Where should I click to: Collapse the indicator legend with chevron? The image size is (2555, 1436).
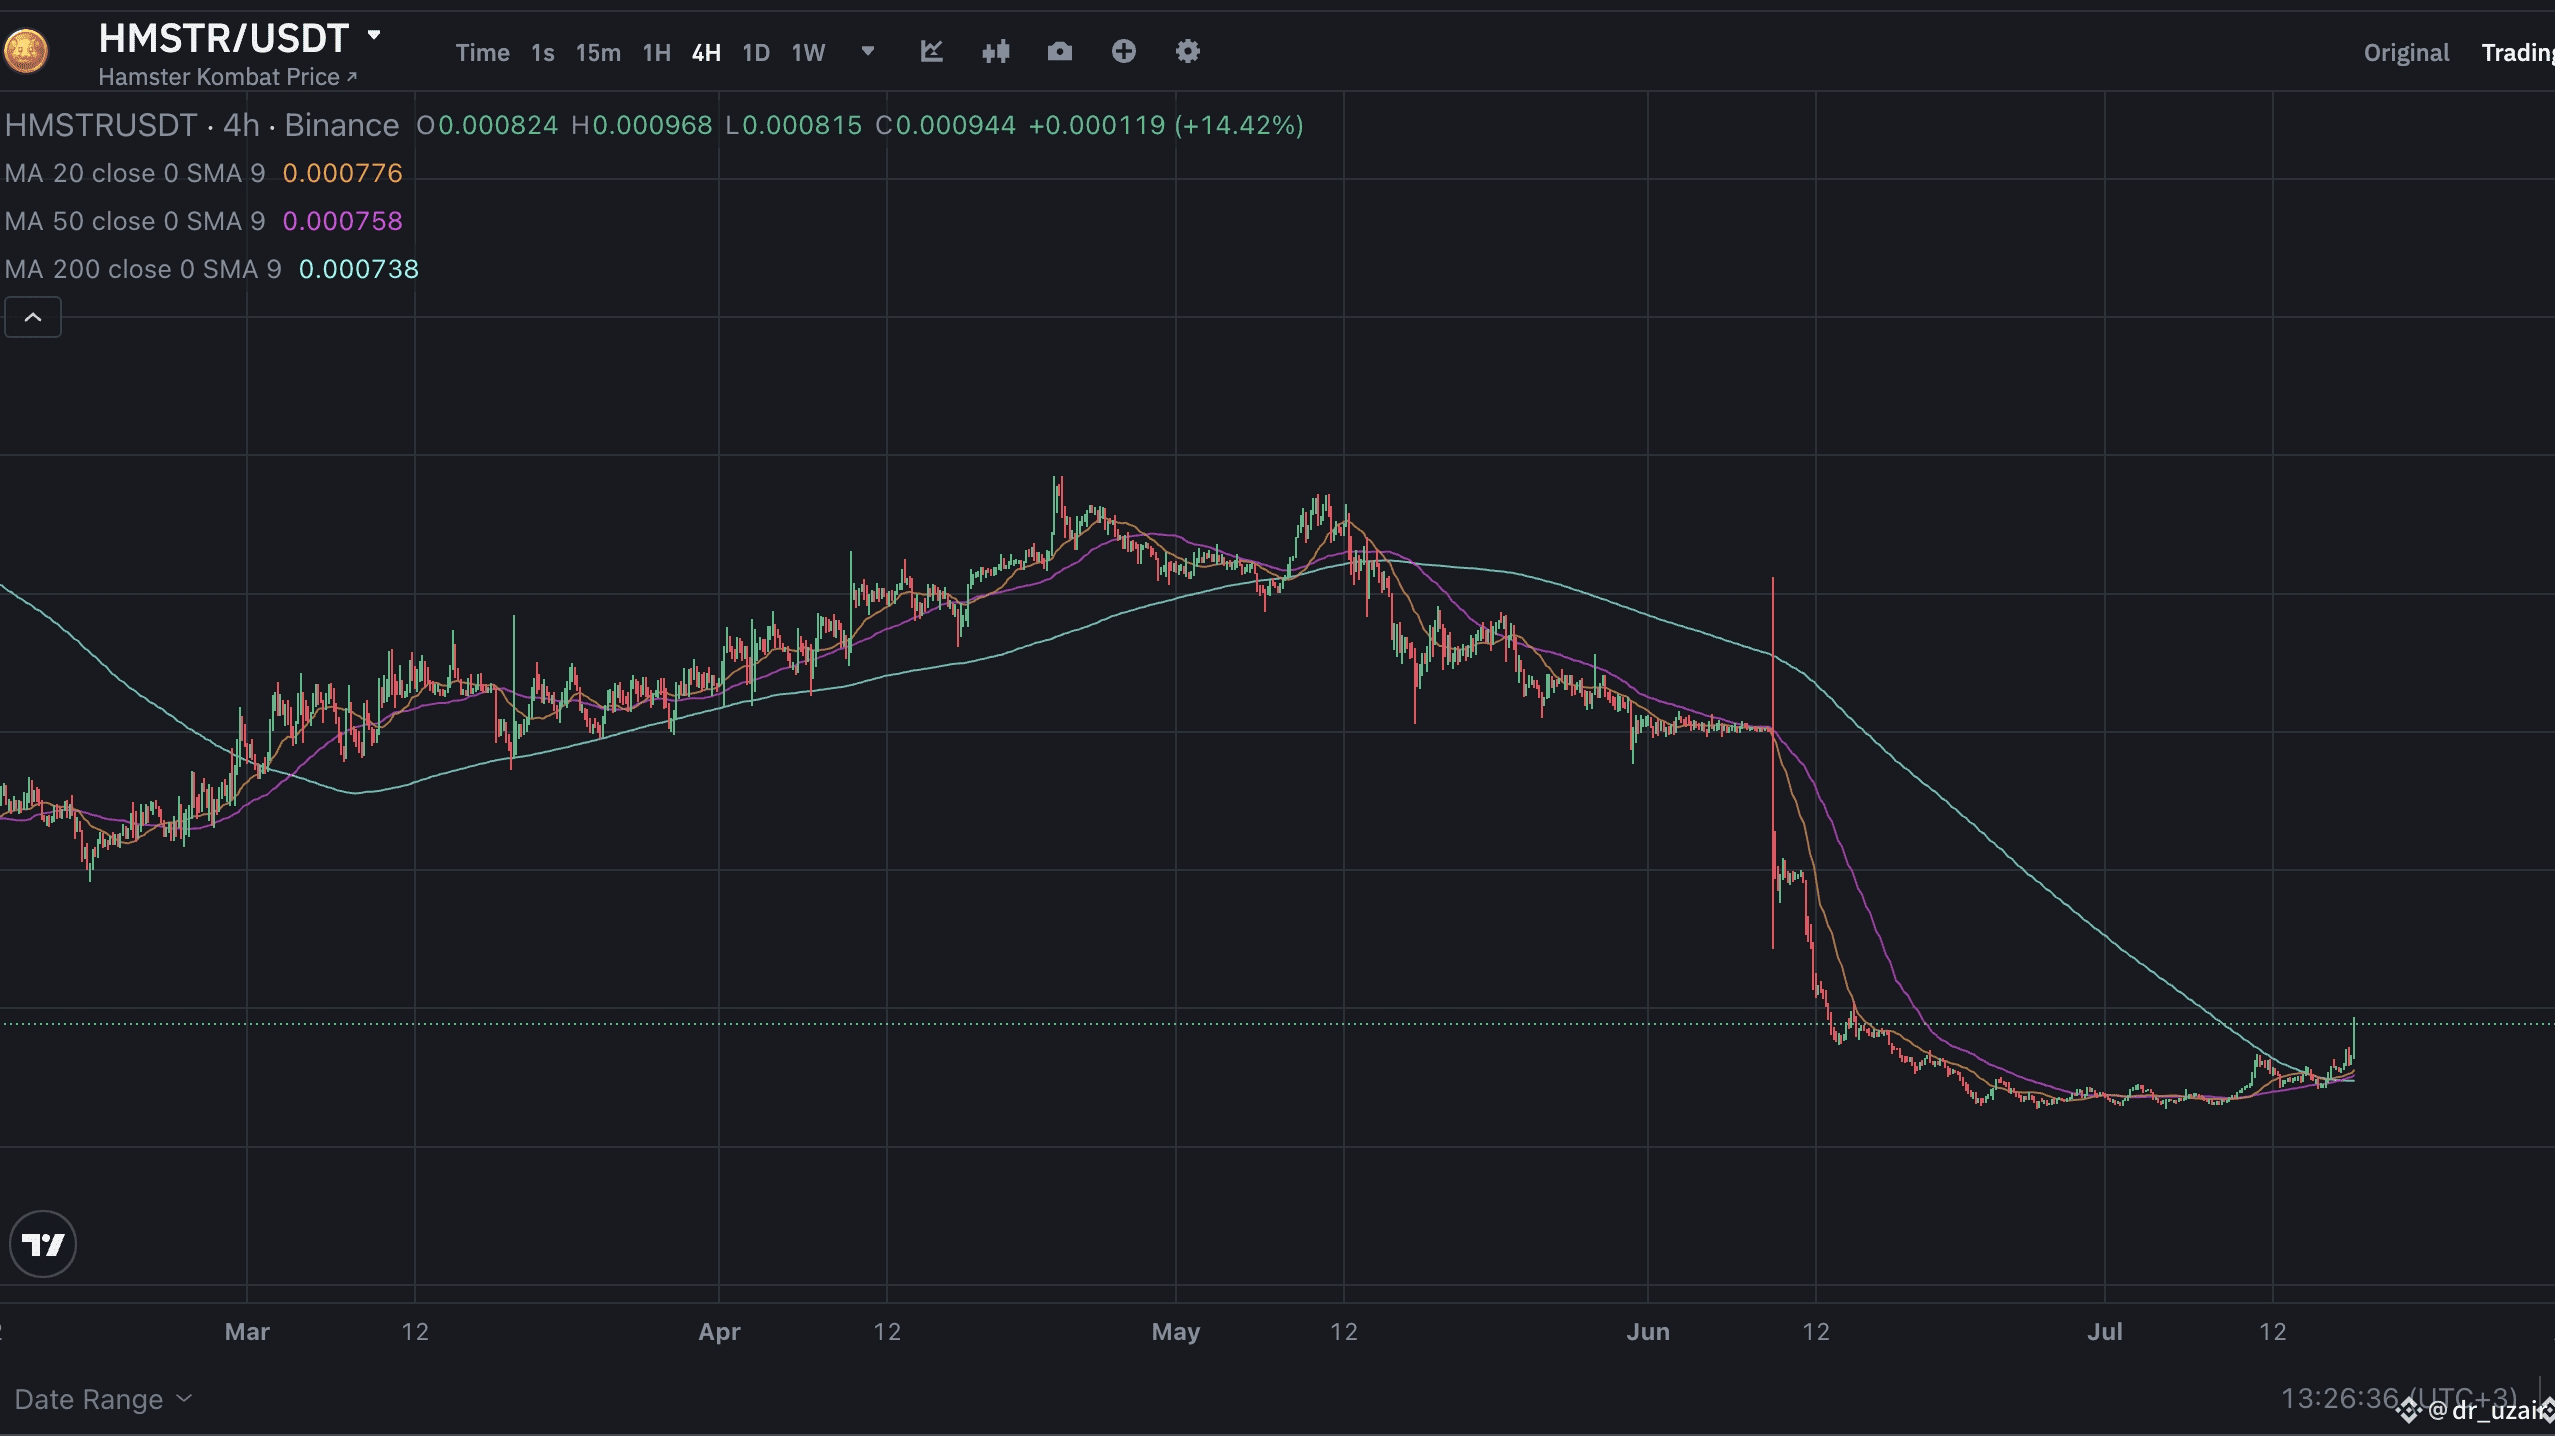(33, 318)
